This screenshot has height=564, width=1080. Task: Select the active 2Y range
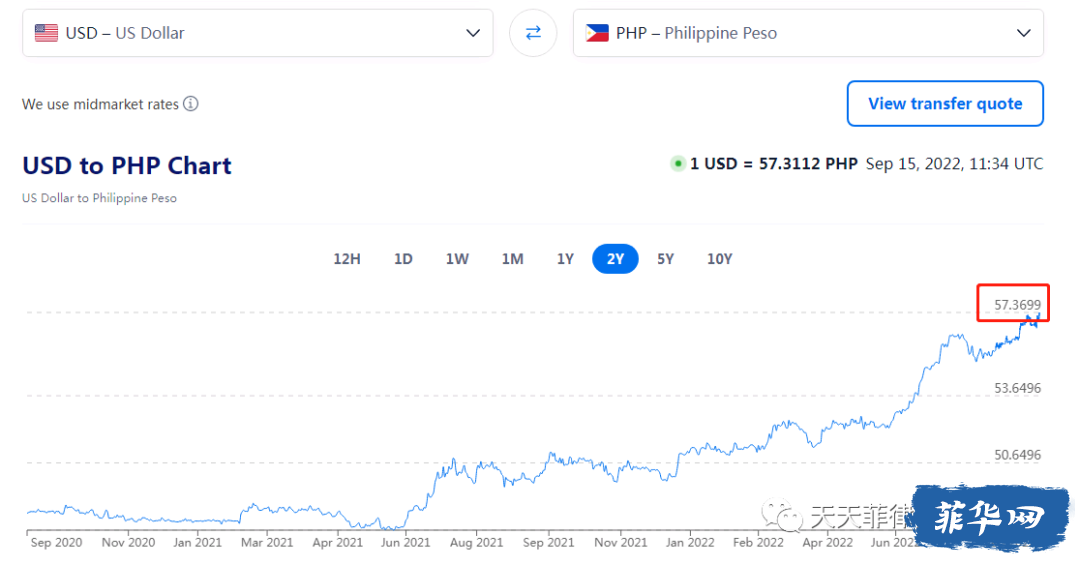(x=615, y=259)
